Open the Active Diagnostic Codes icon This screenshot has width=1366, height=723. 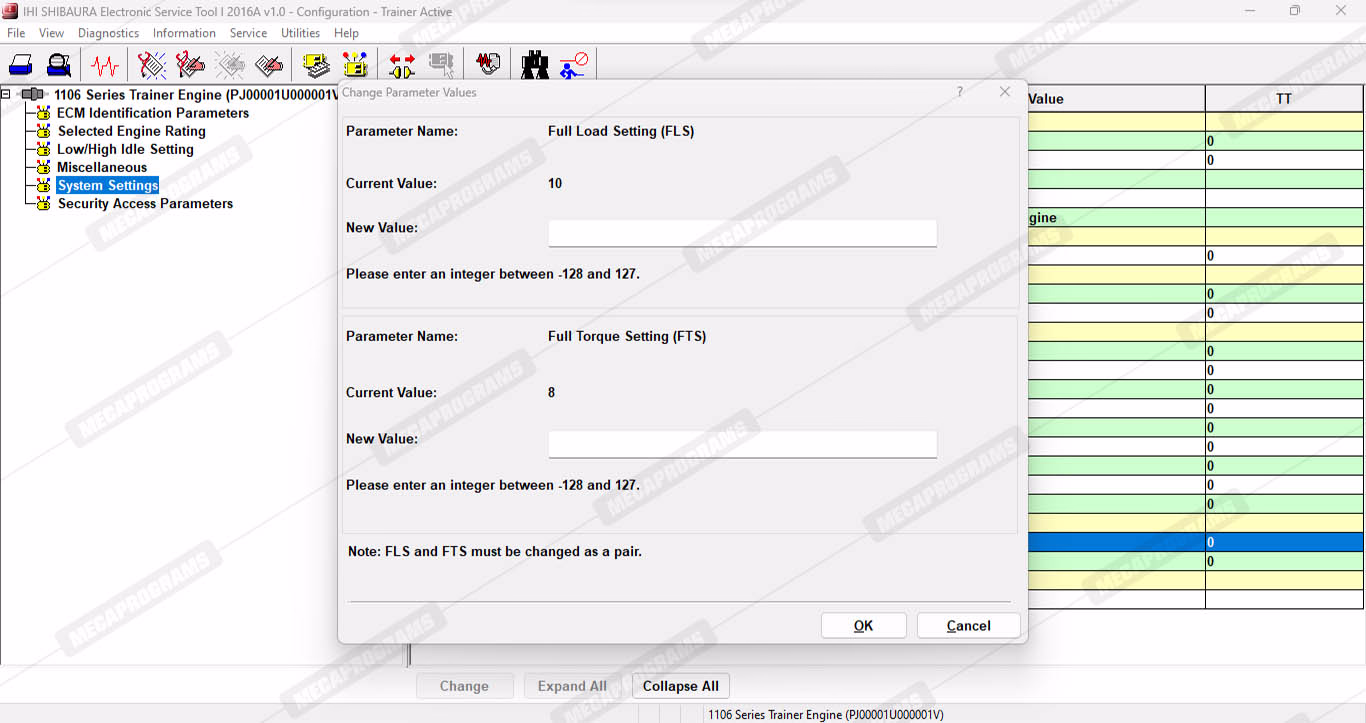coord(152,65)
